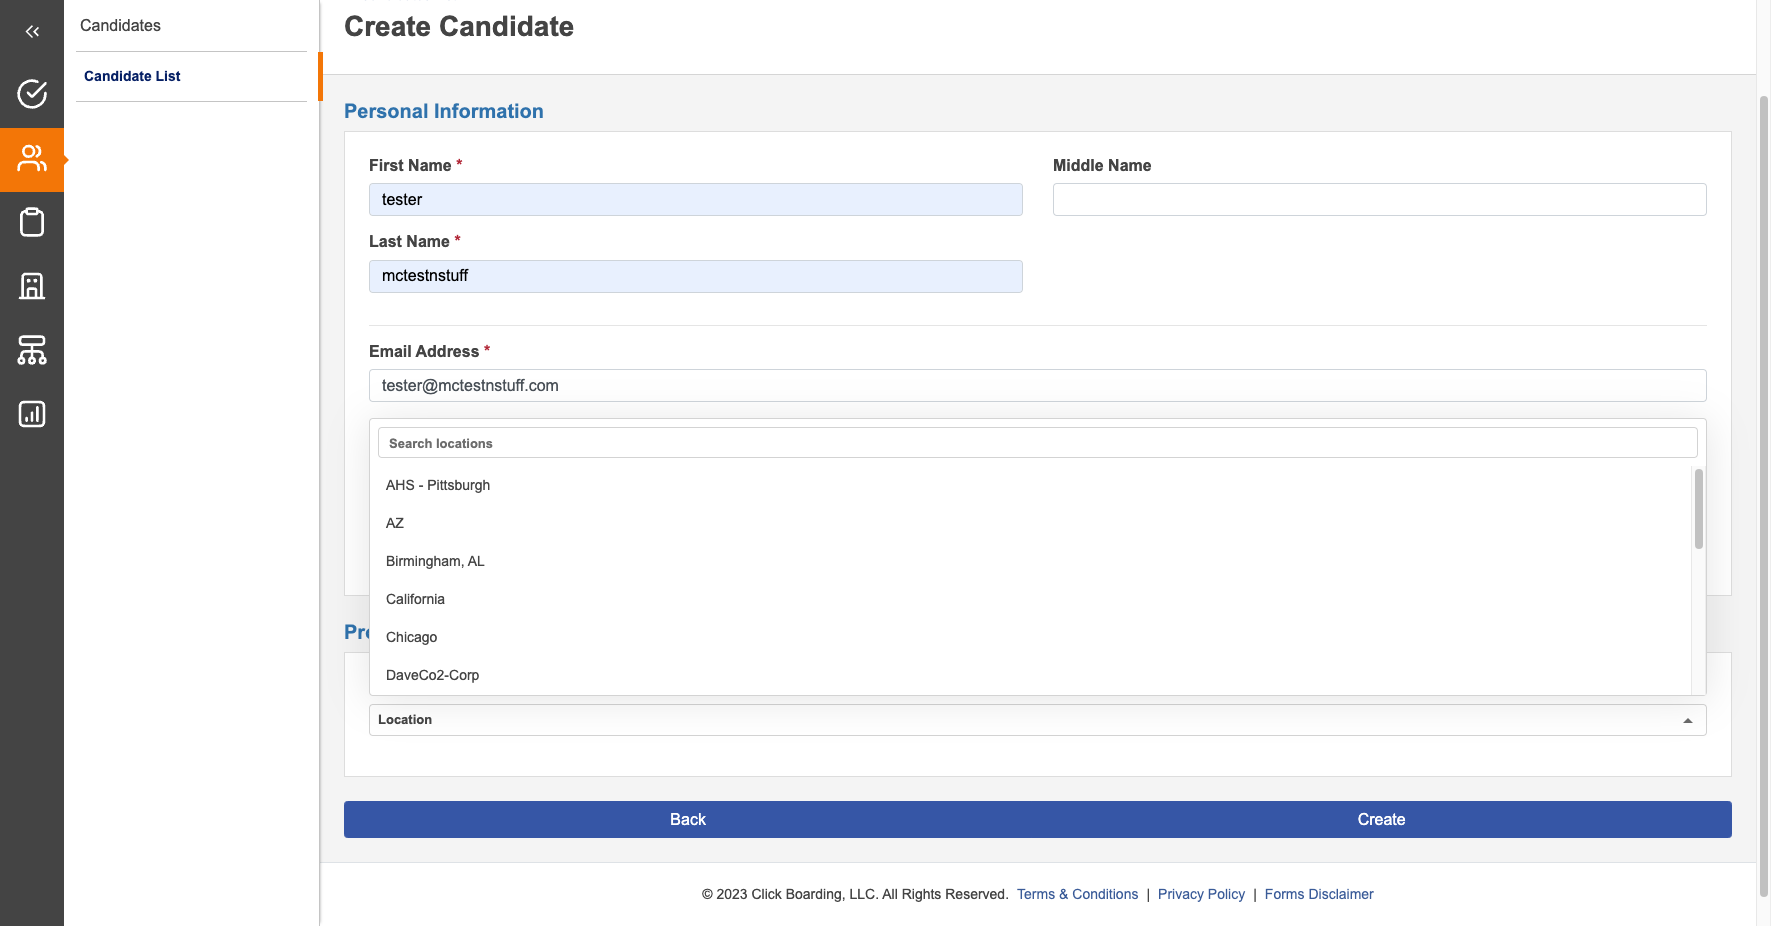The width and height of the screenshot is (1771, 926).
Task: Select California in the locations list
Action: (415, 599)
